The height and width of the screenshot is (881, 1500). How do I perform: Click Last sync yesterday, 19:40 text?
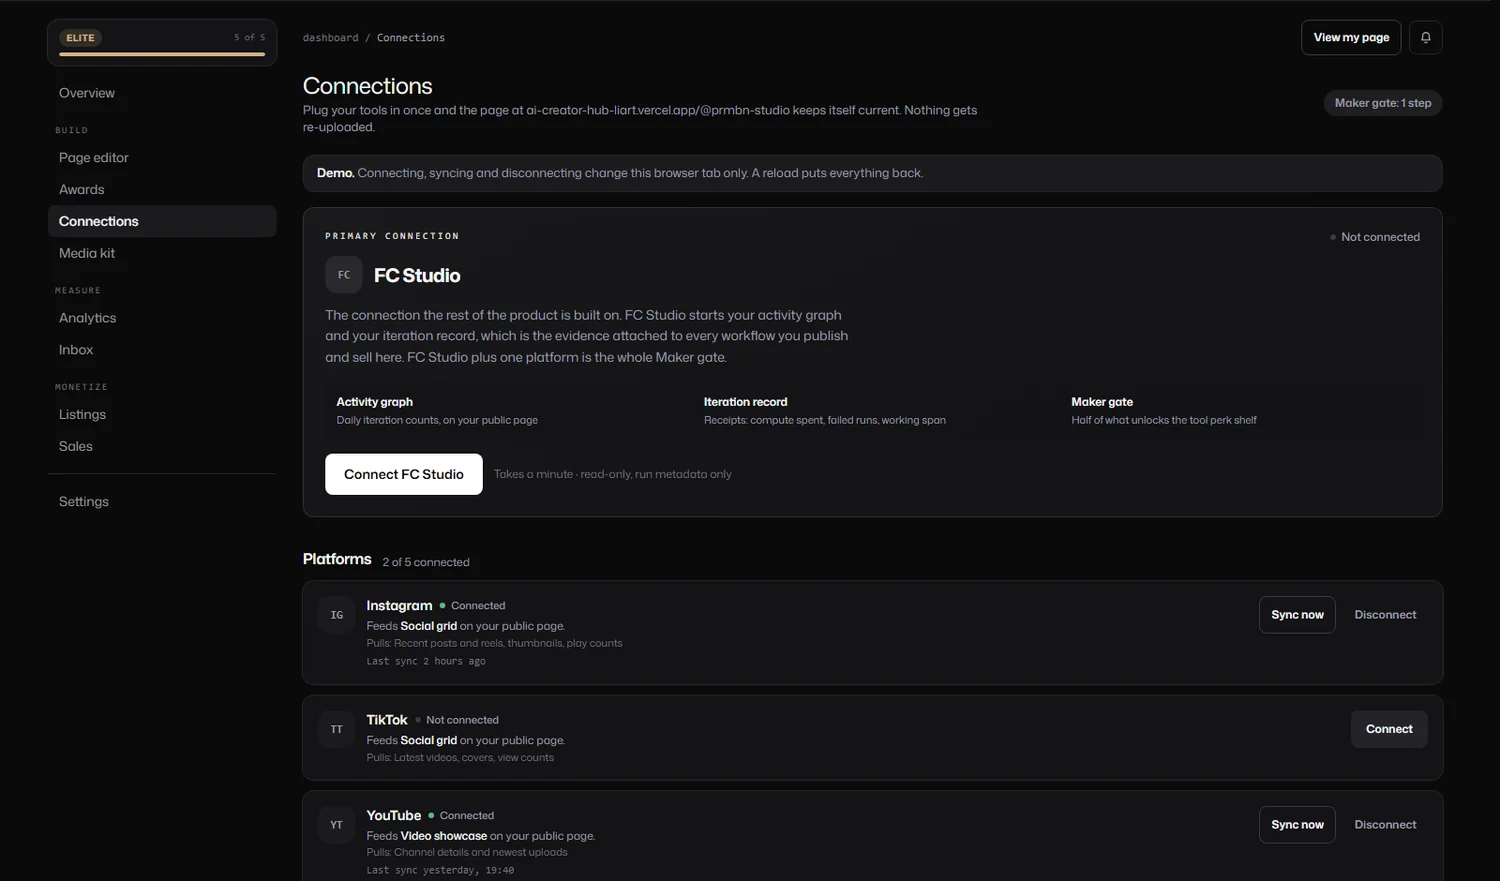pos(440,870)
